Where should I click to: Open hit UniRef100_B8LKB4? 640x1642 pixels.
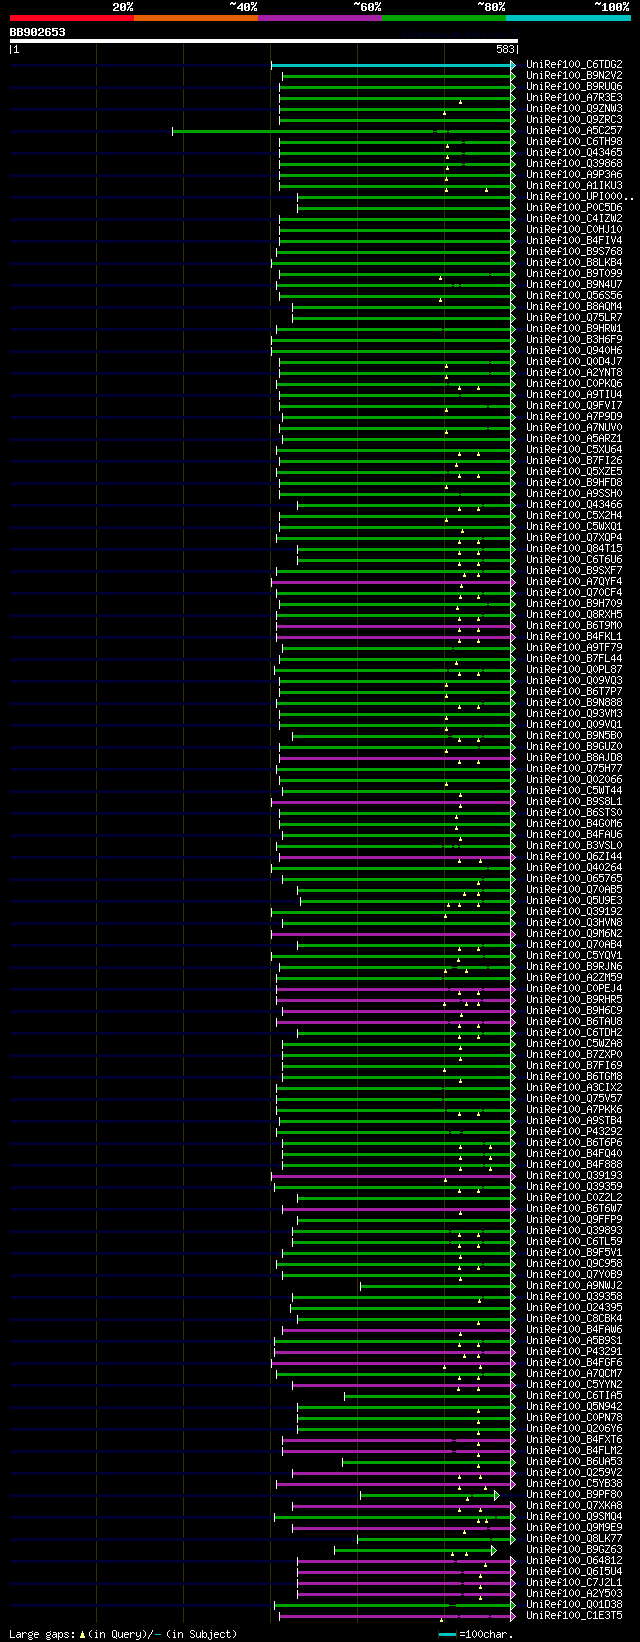coord(574,262)
